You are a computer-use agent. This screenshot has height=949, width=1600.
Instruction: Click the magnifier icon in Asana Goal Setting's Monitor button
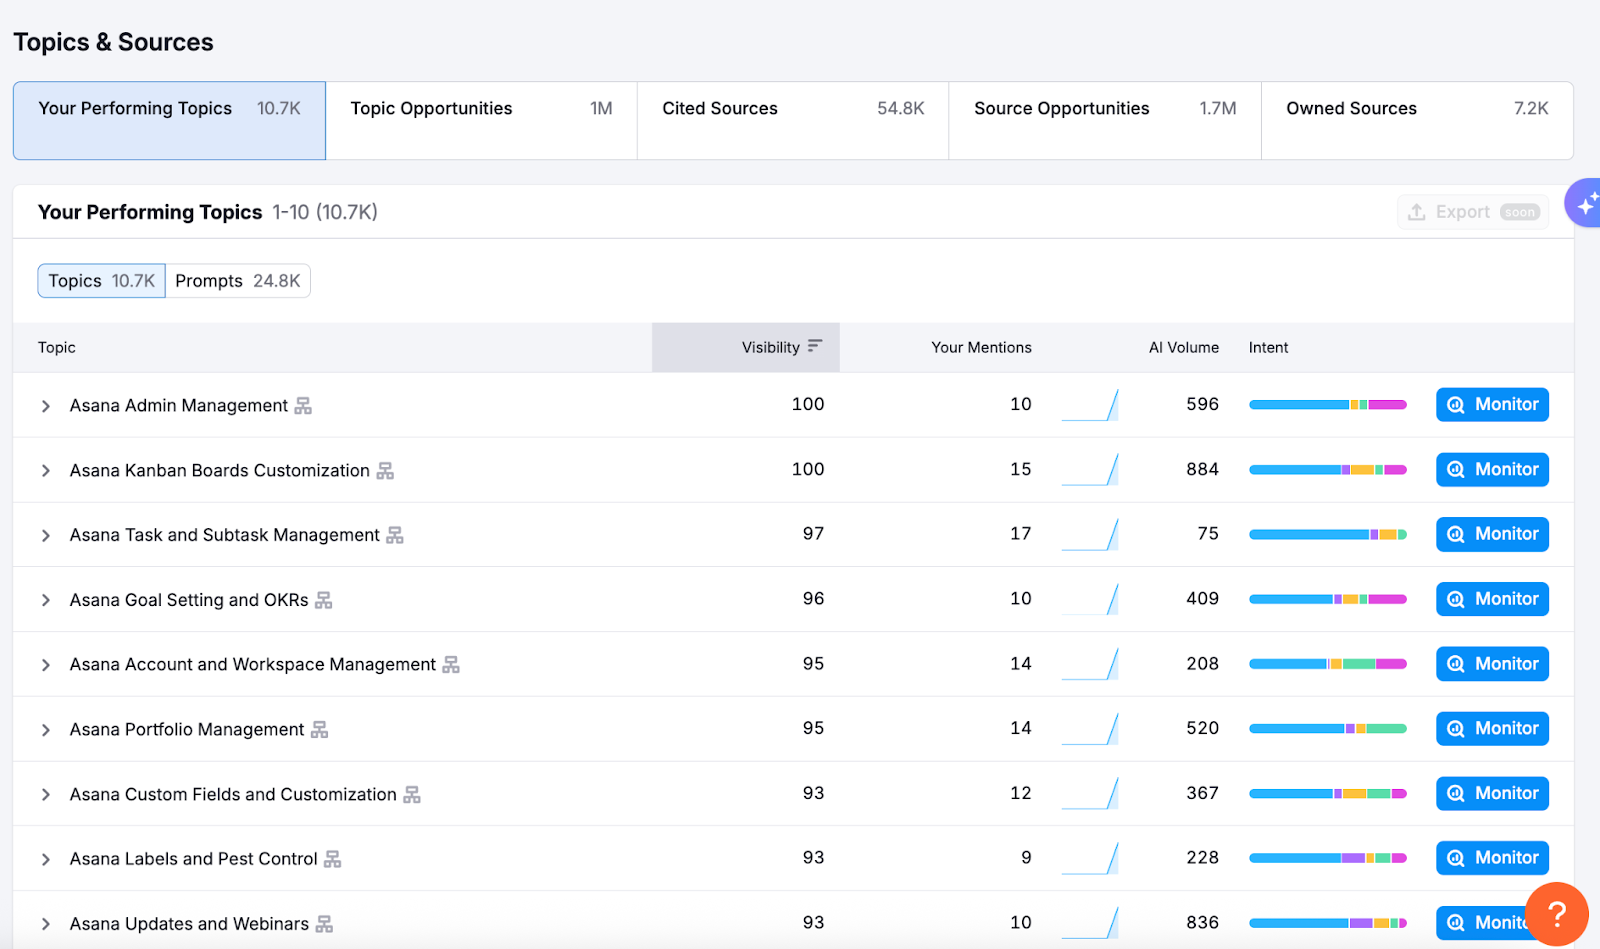click(1456, 598)
